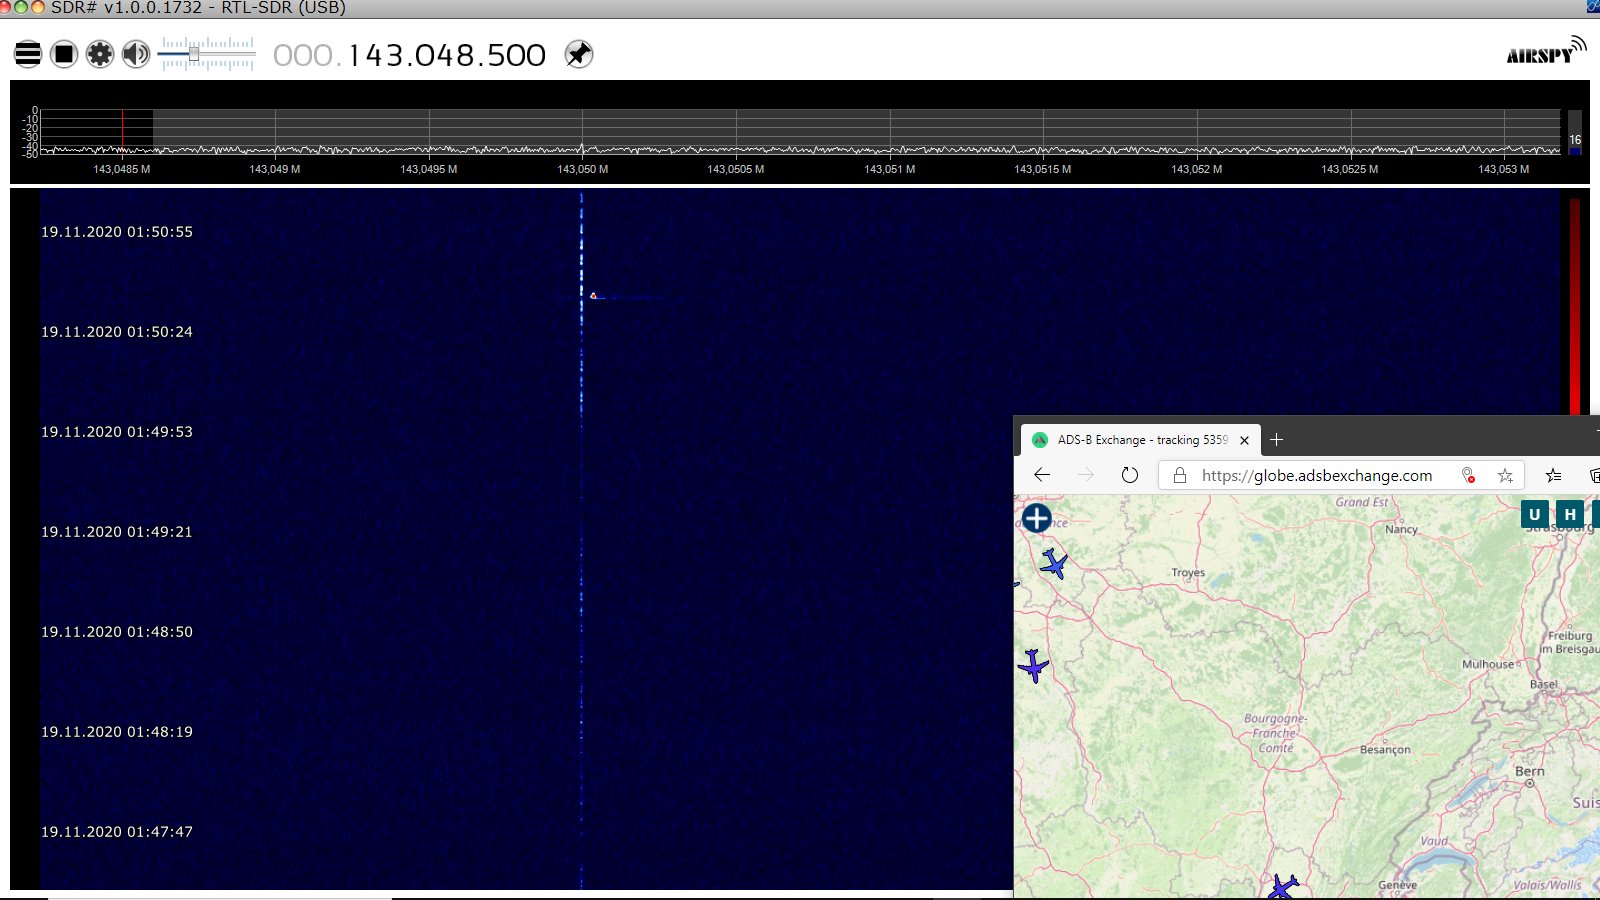Click the location permission blocked icon
This screenshot has height=900, width=1600.
point(1468,476)
